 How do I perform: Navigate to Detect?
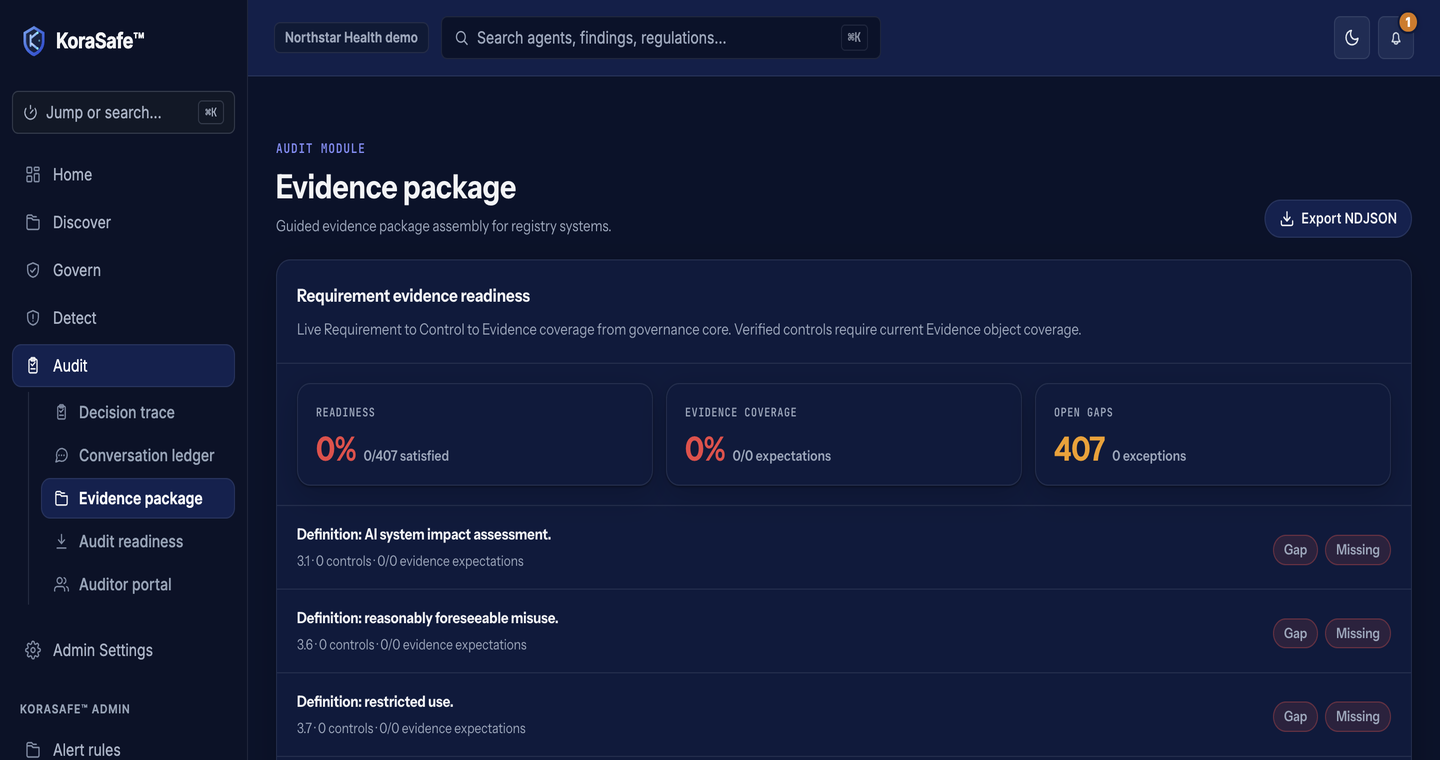[123, 318]
